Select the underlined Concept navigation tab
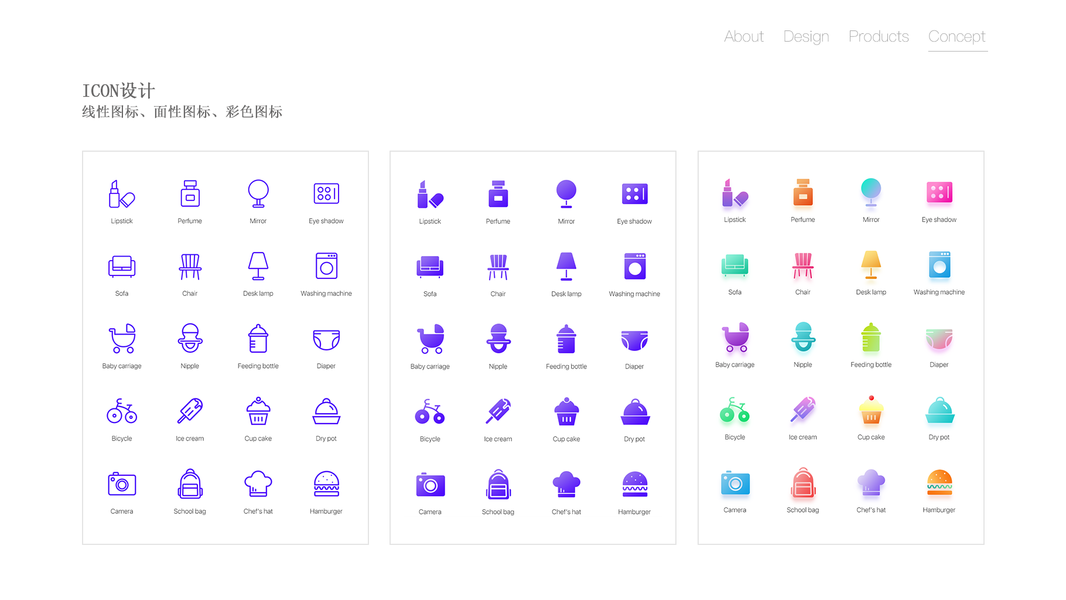This screenshot has height=600, width=1066. (x=957, y=37)
